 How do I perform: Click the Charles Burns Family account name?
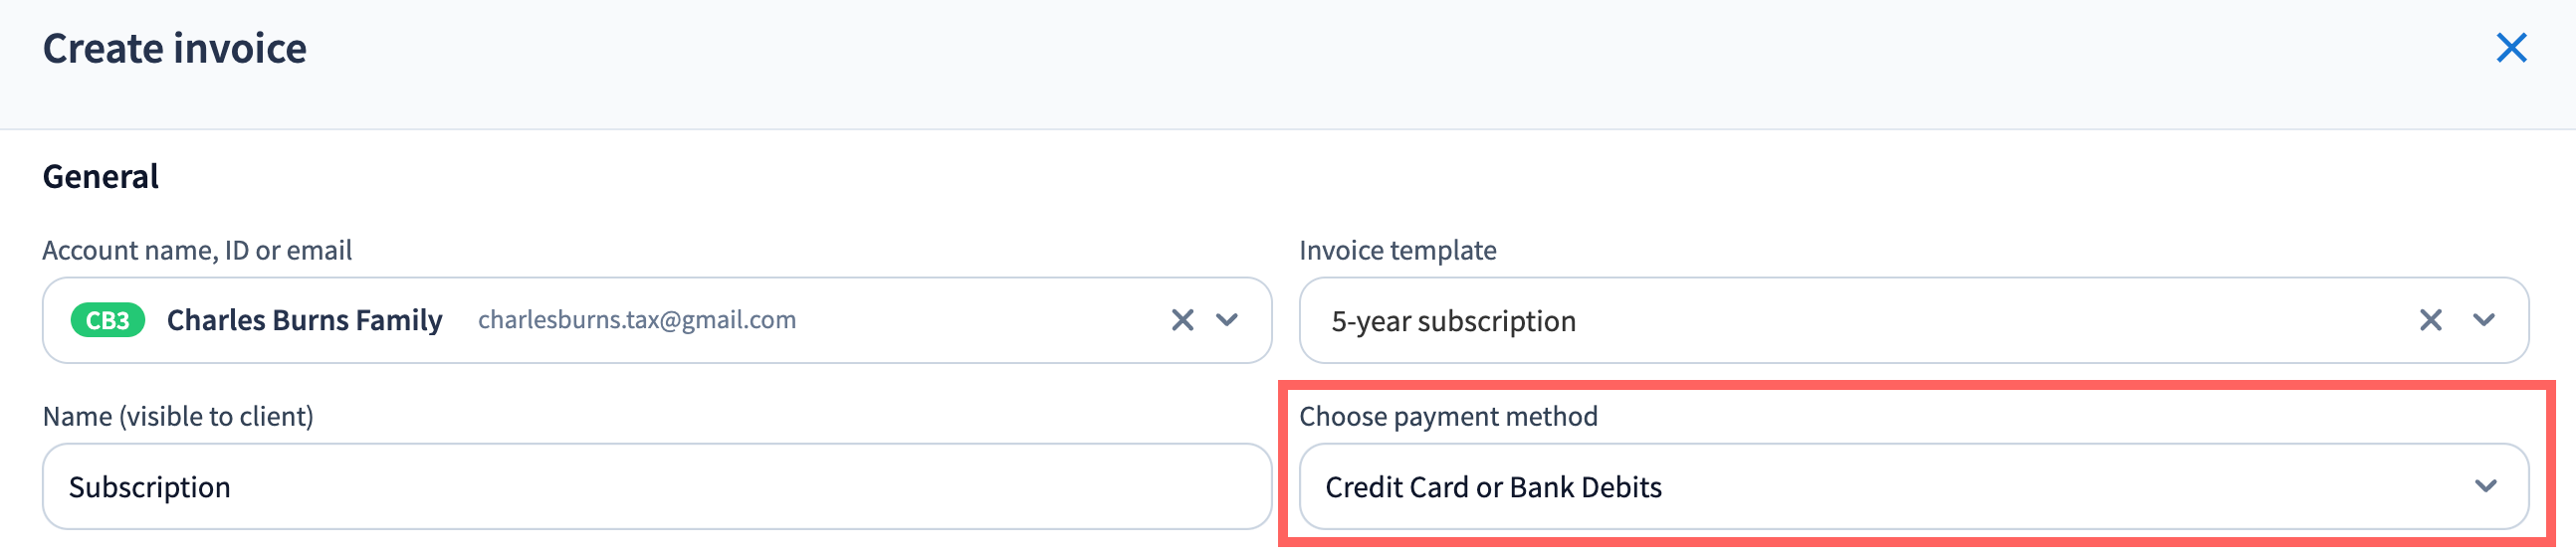(304, 320)
